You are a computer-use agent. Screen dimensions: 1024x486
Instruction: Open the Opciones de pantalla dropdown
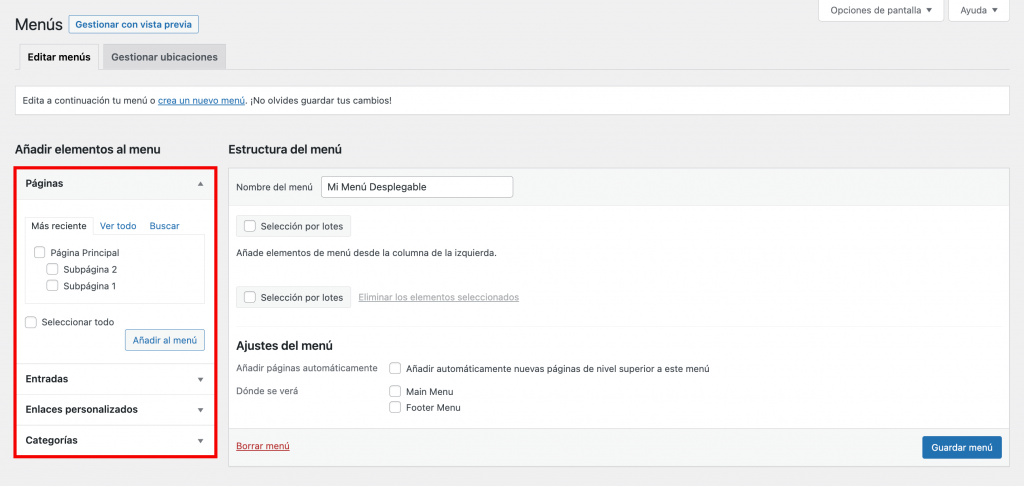879,11
